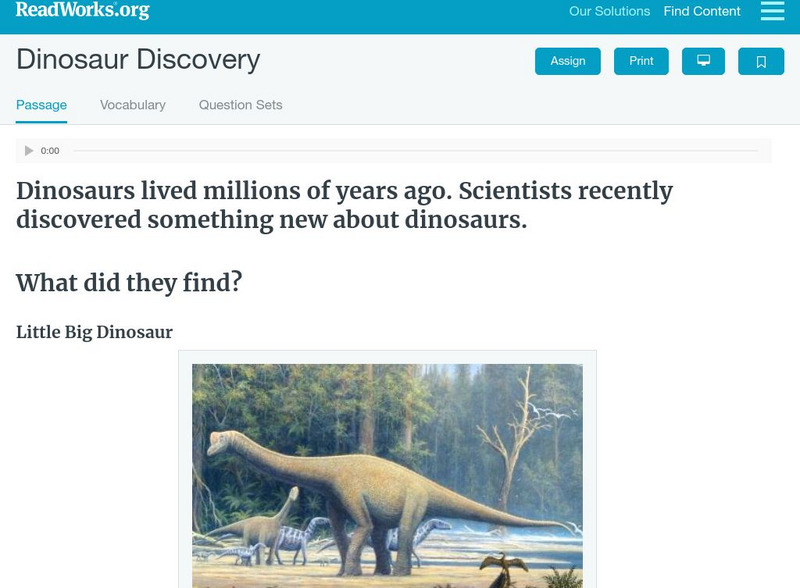
Task: Click the "What did they find?" heading
Action: [x=129, y=283]
